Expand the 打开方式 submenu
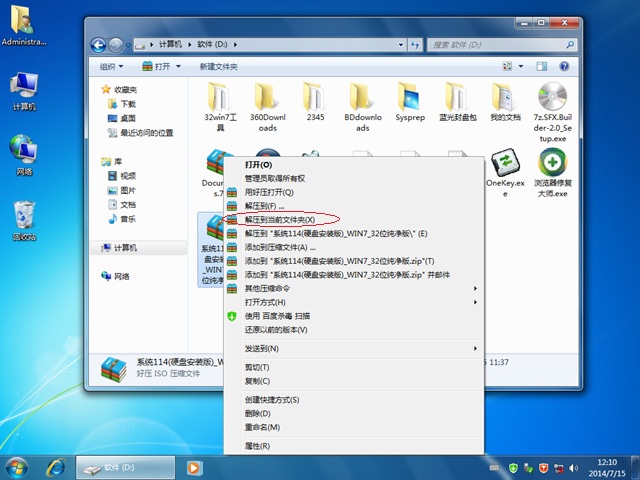The image size is (640, 480). (265, 302)
